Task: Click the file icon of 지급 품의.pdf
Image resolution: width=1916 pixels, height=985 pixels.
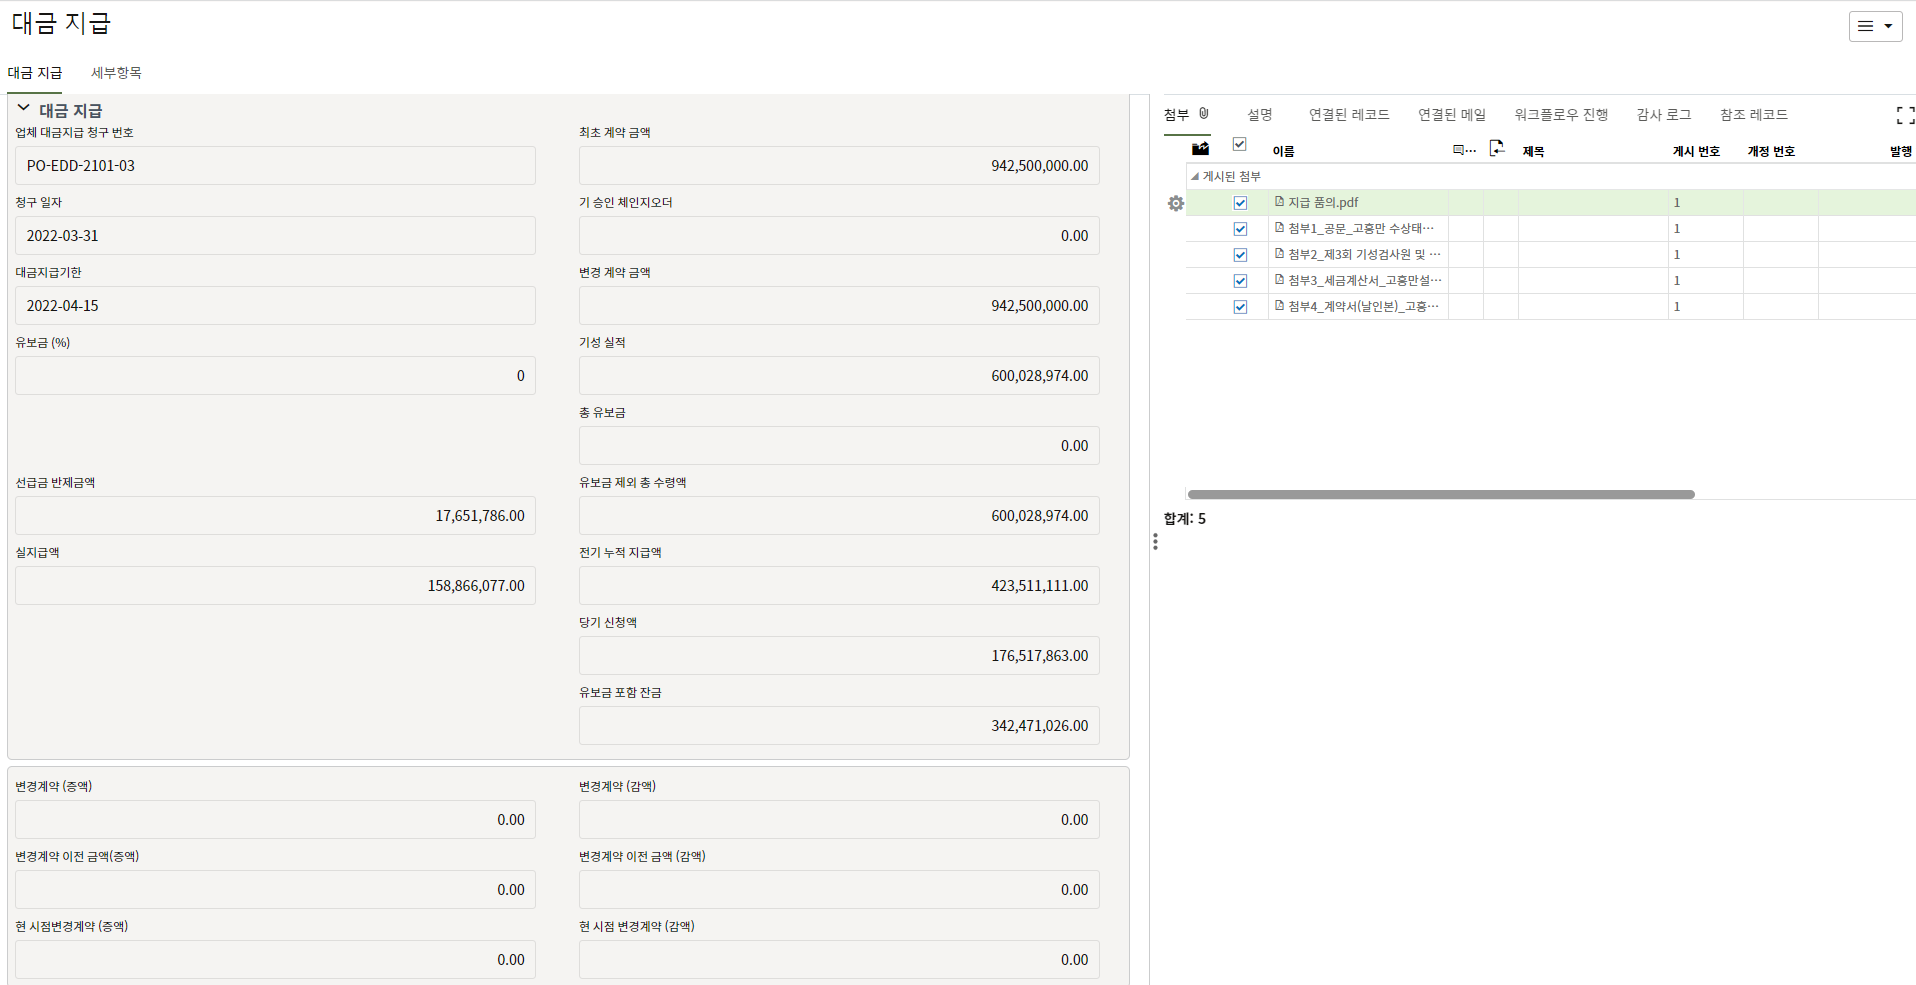Action: point(1279,202)
